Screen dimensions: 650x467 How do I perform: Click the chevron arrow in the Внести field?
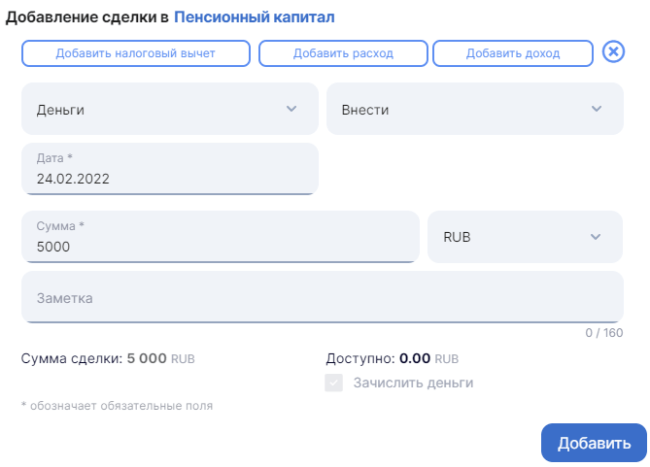596,109
